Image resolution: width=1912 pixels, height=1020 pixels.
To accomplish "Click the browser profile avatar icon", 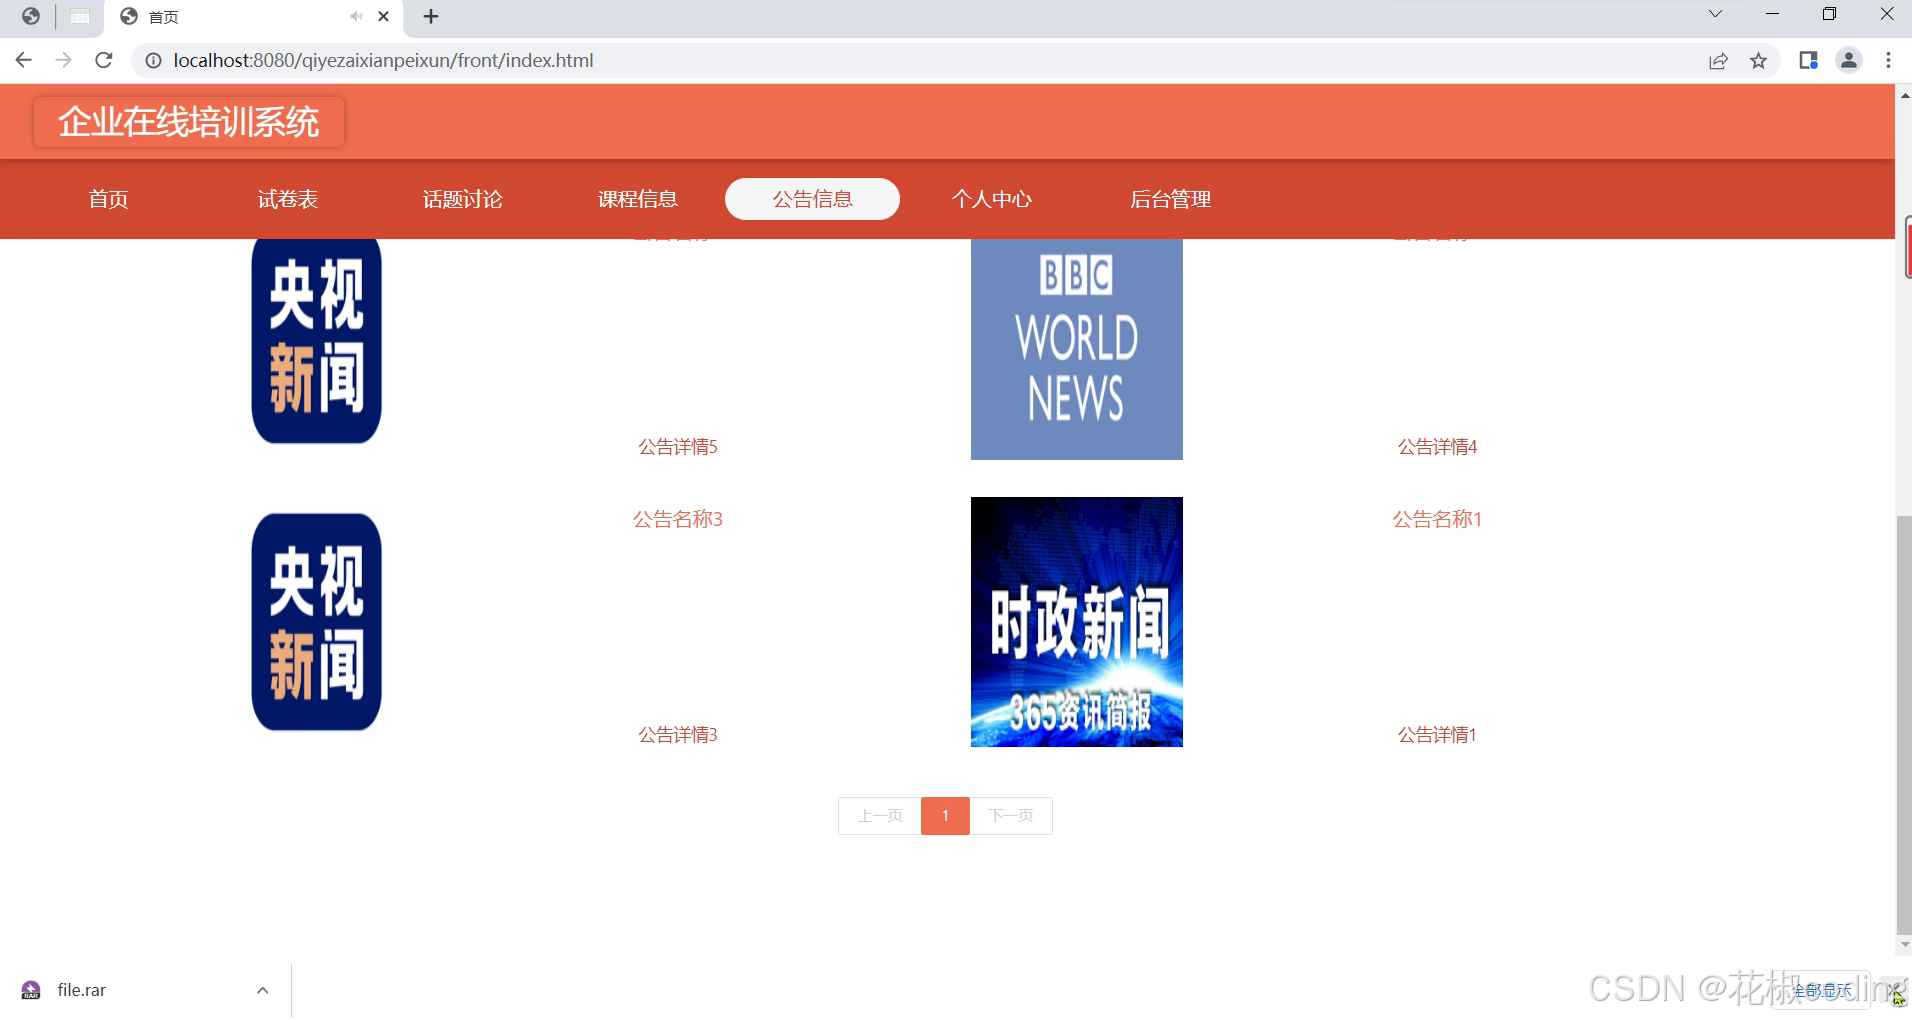I will pyautogui.click(x=1847, y=60).
